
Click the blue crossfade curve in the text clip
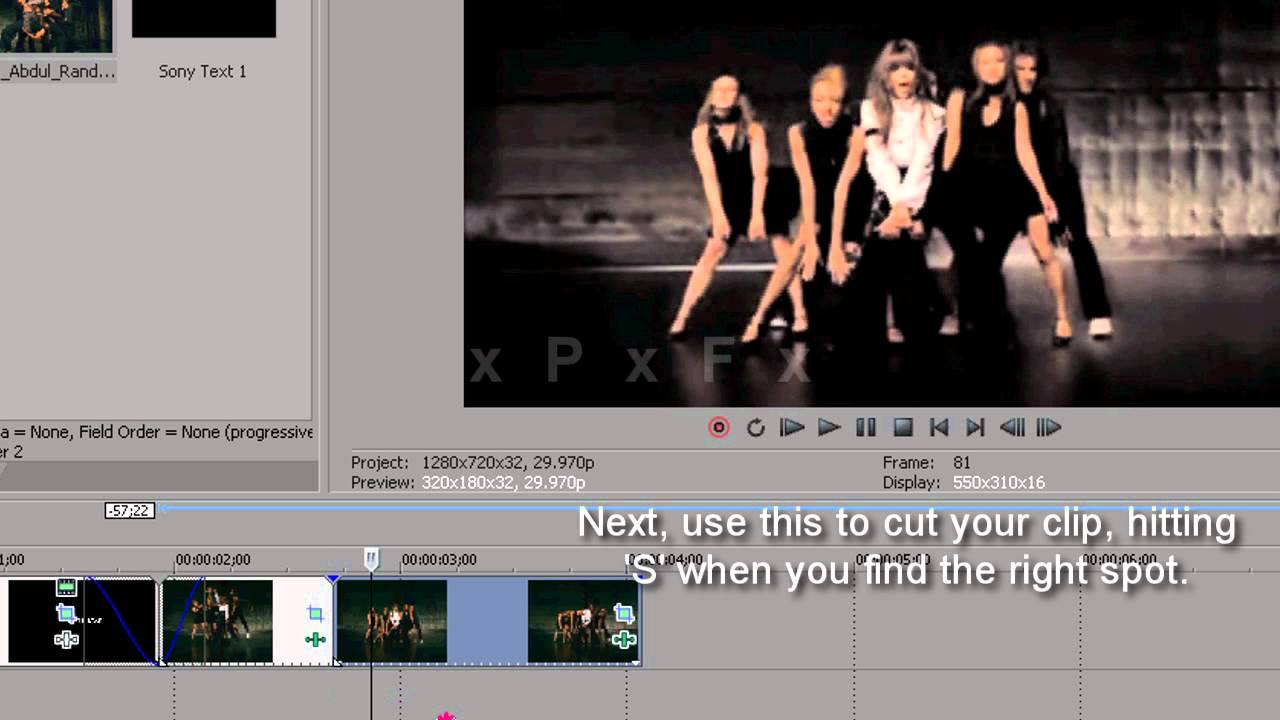click(x=123, y=620)
